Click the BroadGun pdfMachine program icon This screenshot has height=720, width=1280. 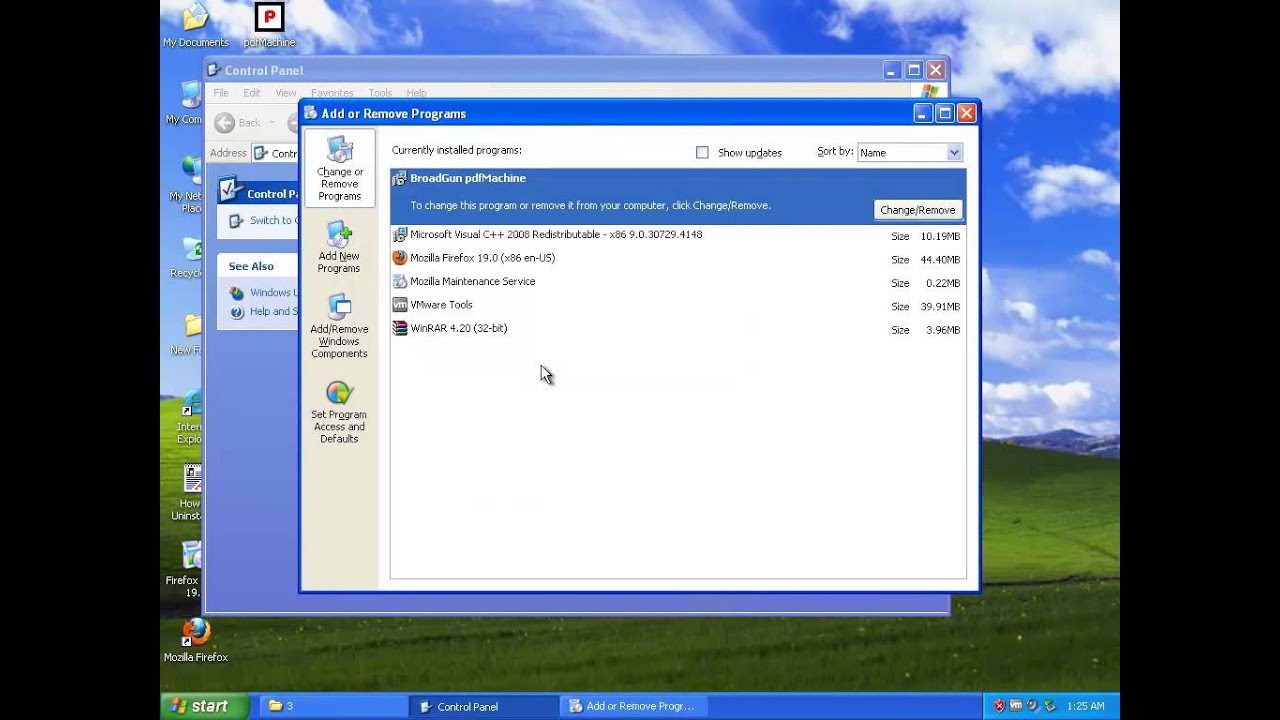pos(399,178)
